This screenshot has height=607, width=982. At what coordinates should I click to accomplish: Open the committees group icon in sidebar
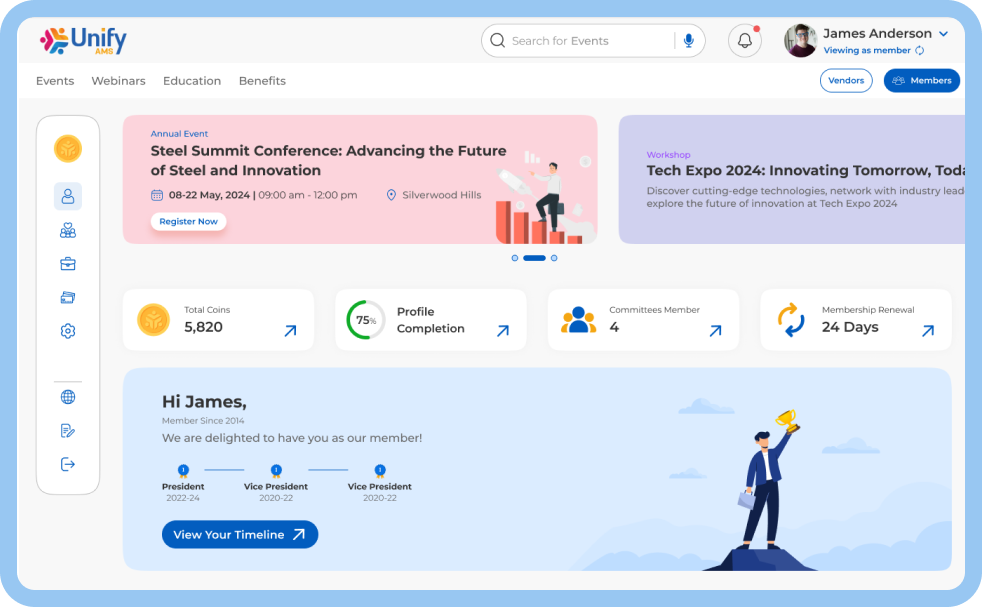pos(68,231)
